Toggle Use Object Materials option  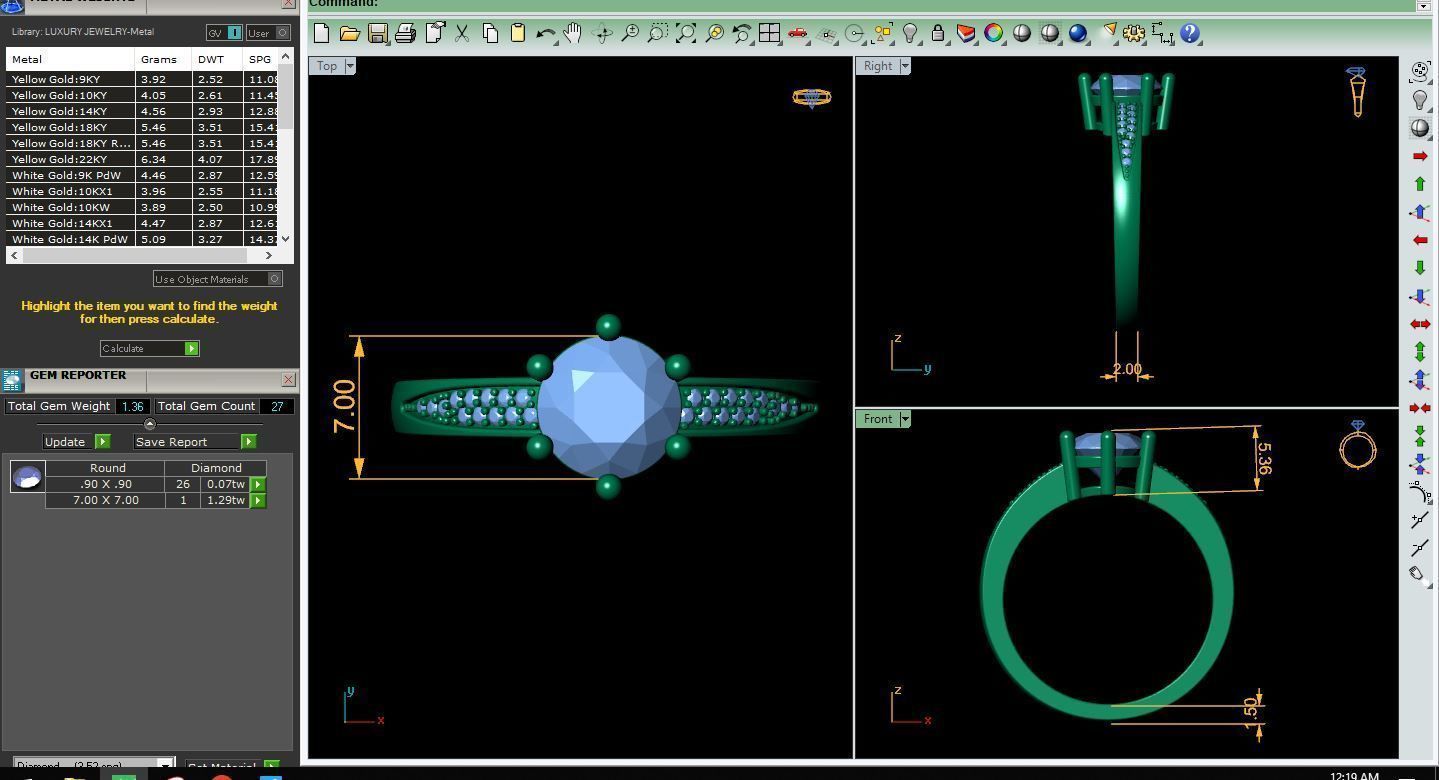point(218,279)
